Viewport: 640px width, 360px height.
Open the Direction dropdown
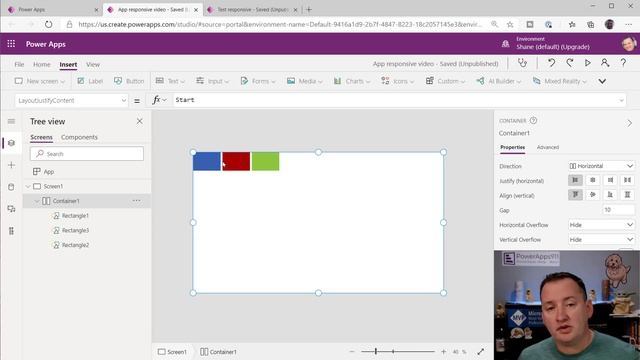point(601,166)
